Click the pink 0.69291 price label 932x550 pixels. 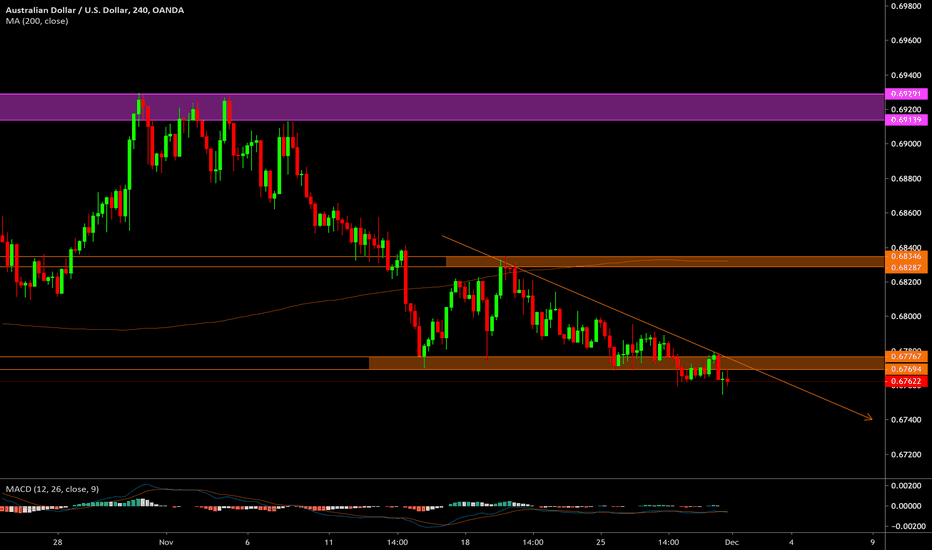(906, 94)
